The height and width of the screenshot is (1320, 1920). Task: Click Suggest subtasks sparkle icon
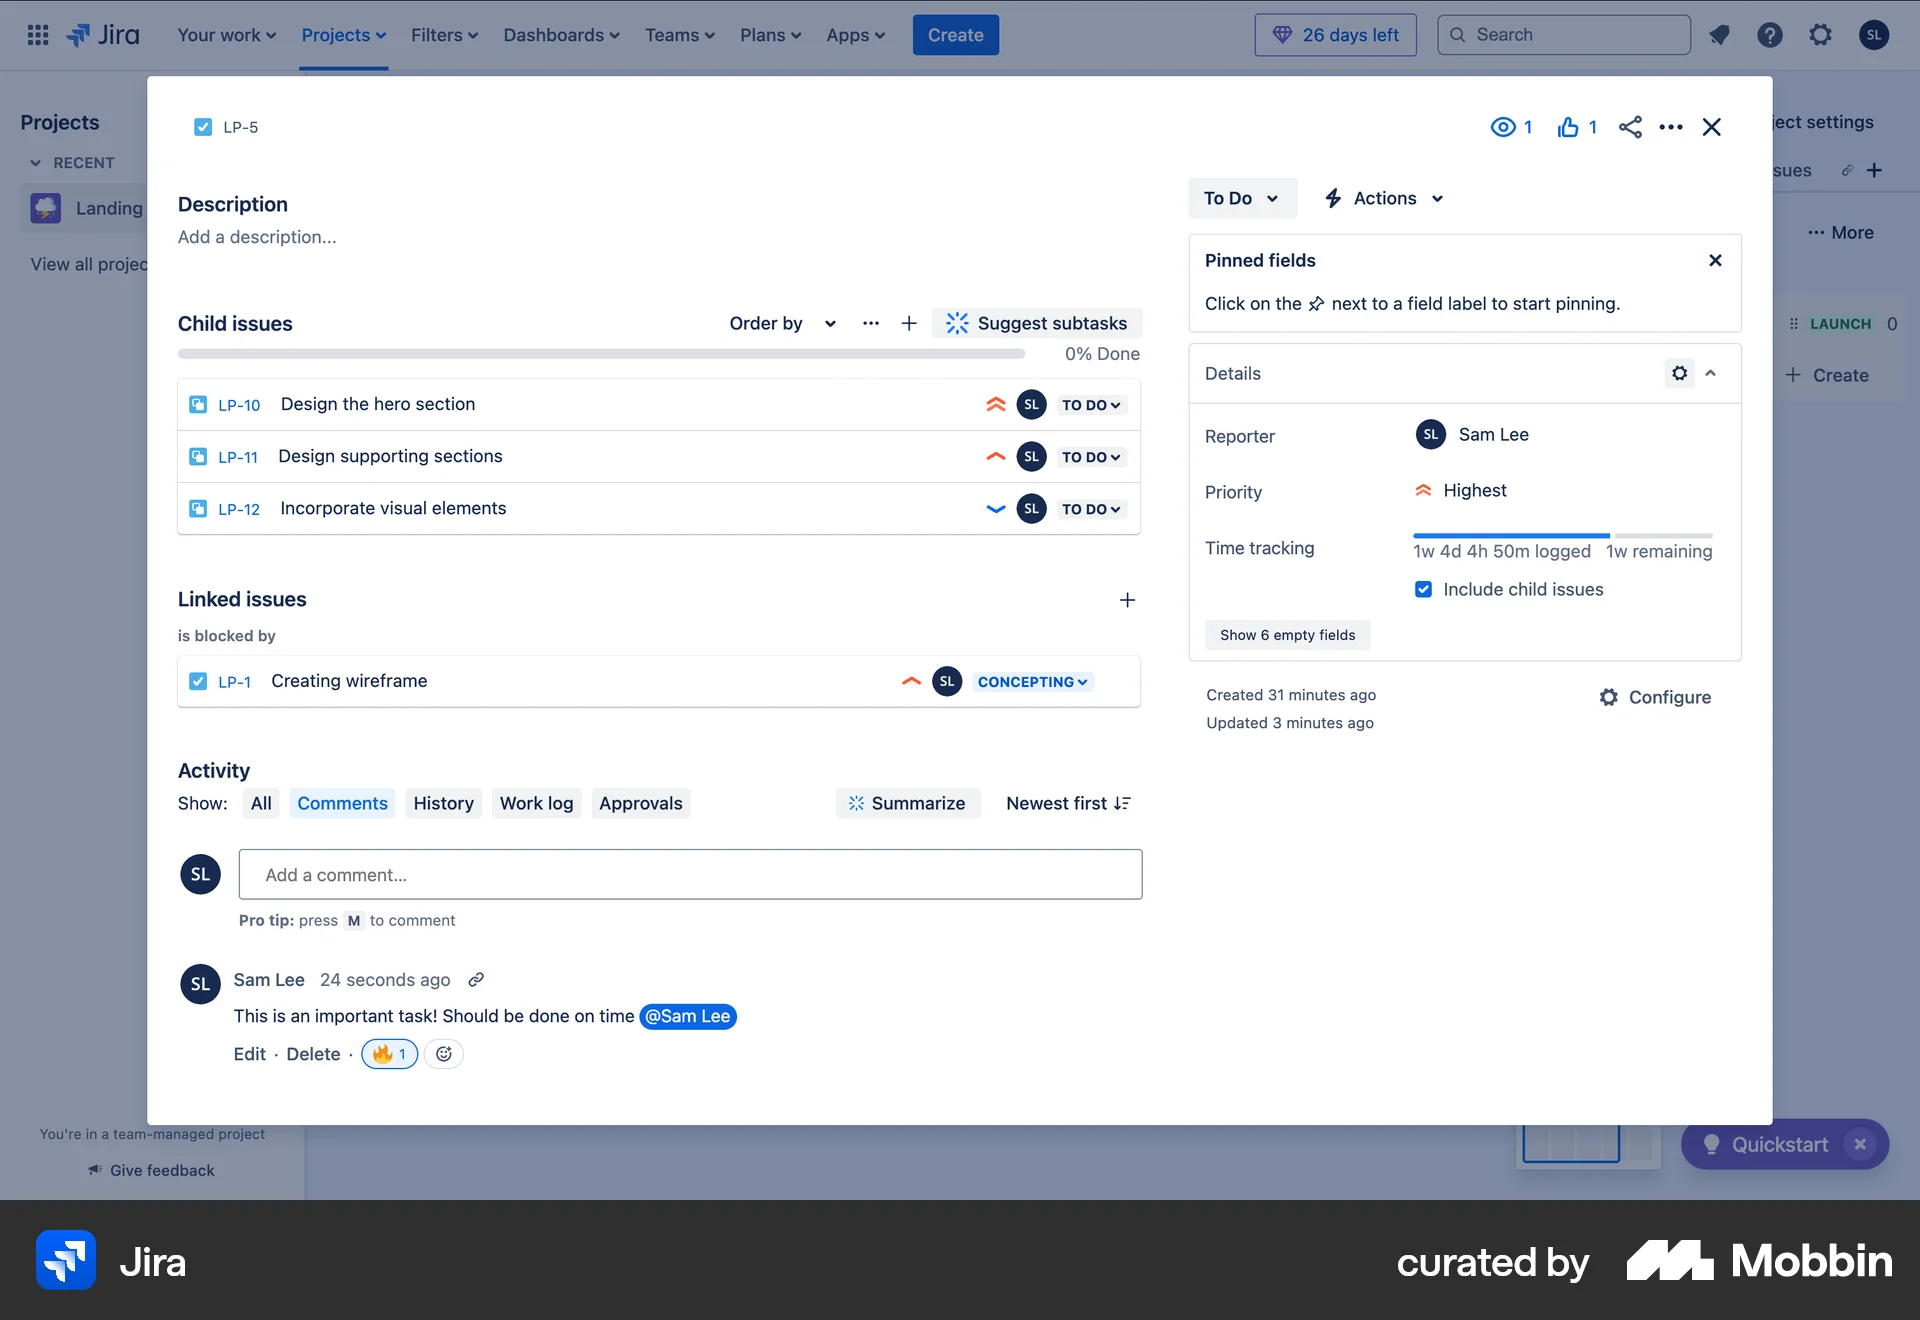pyautogui.click(x=956, y=323)
